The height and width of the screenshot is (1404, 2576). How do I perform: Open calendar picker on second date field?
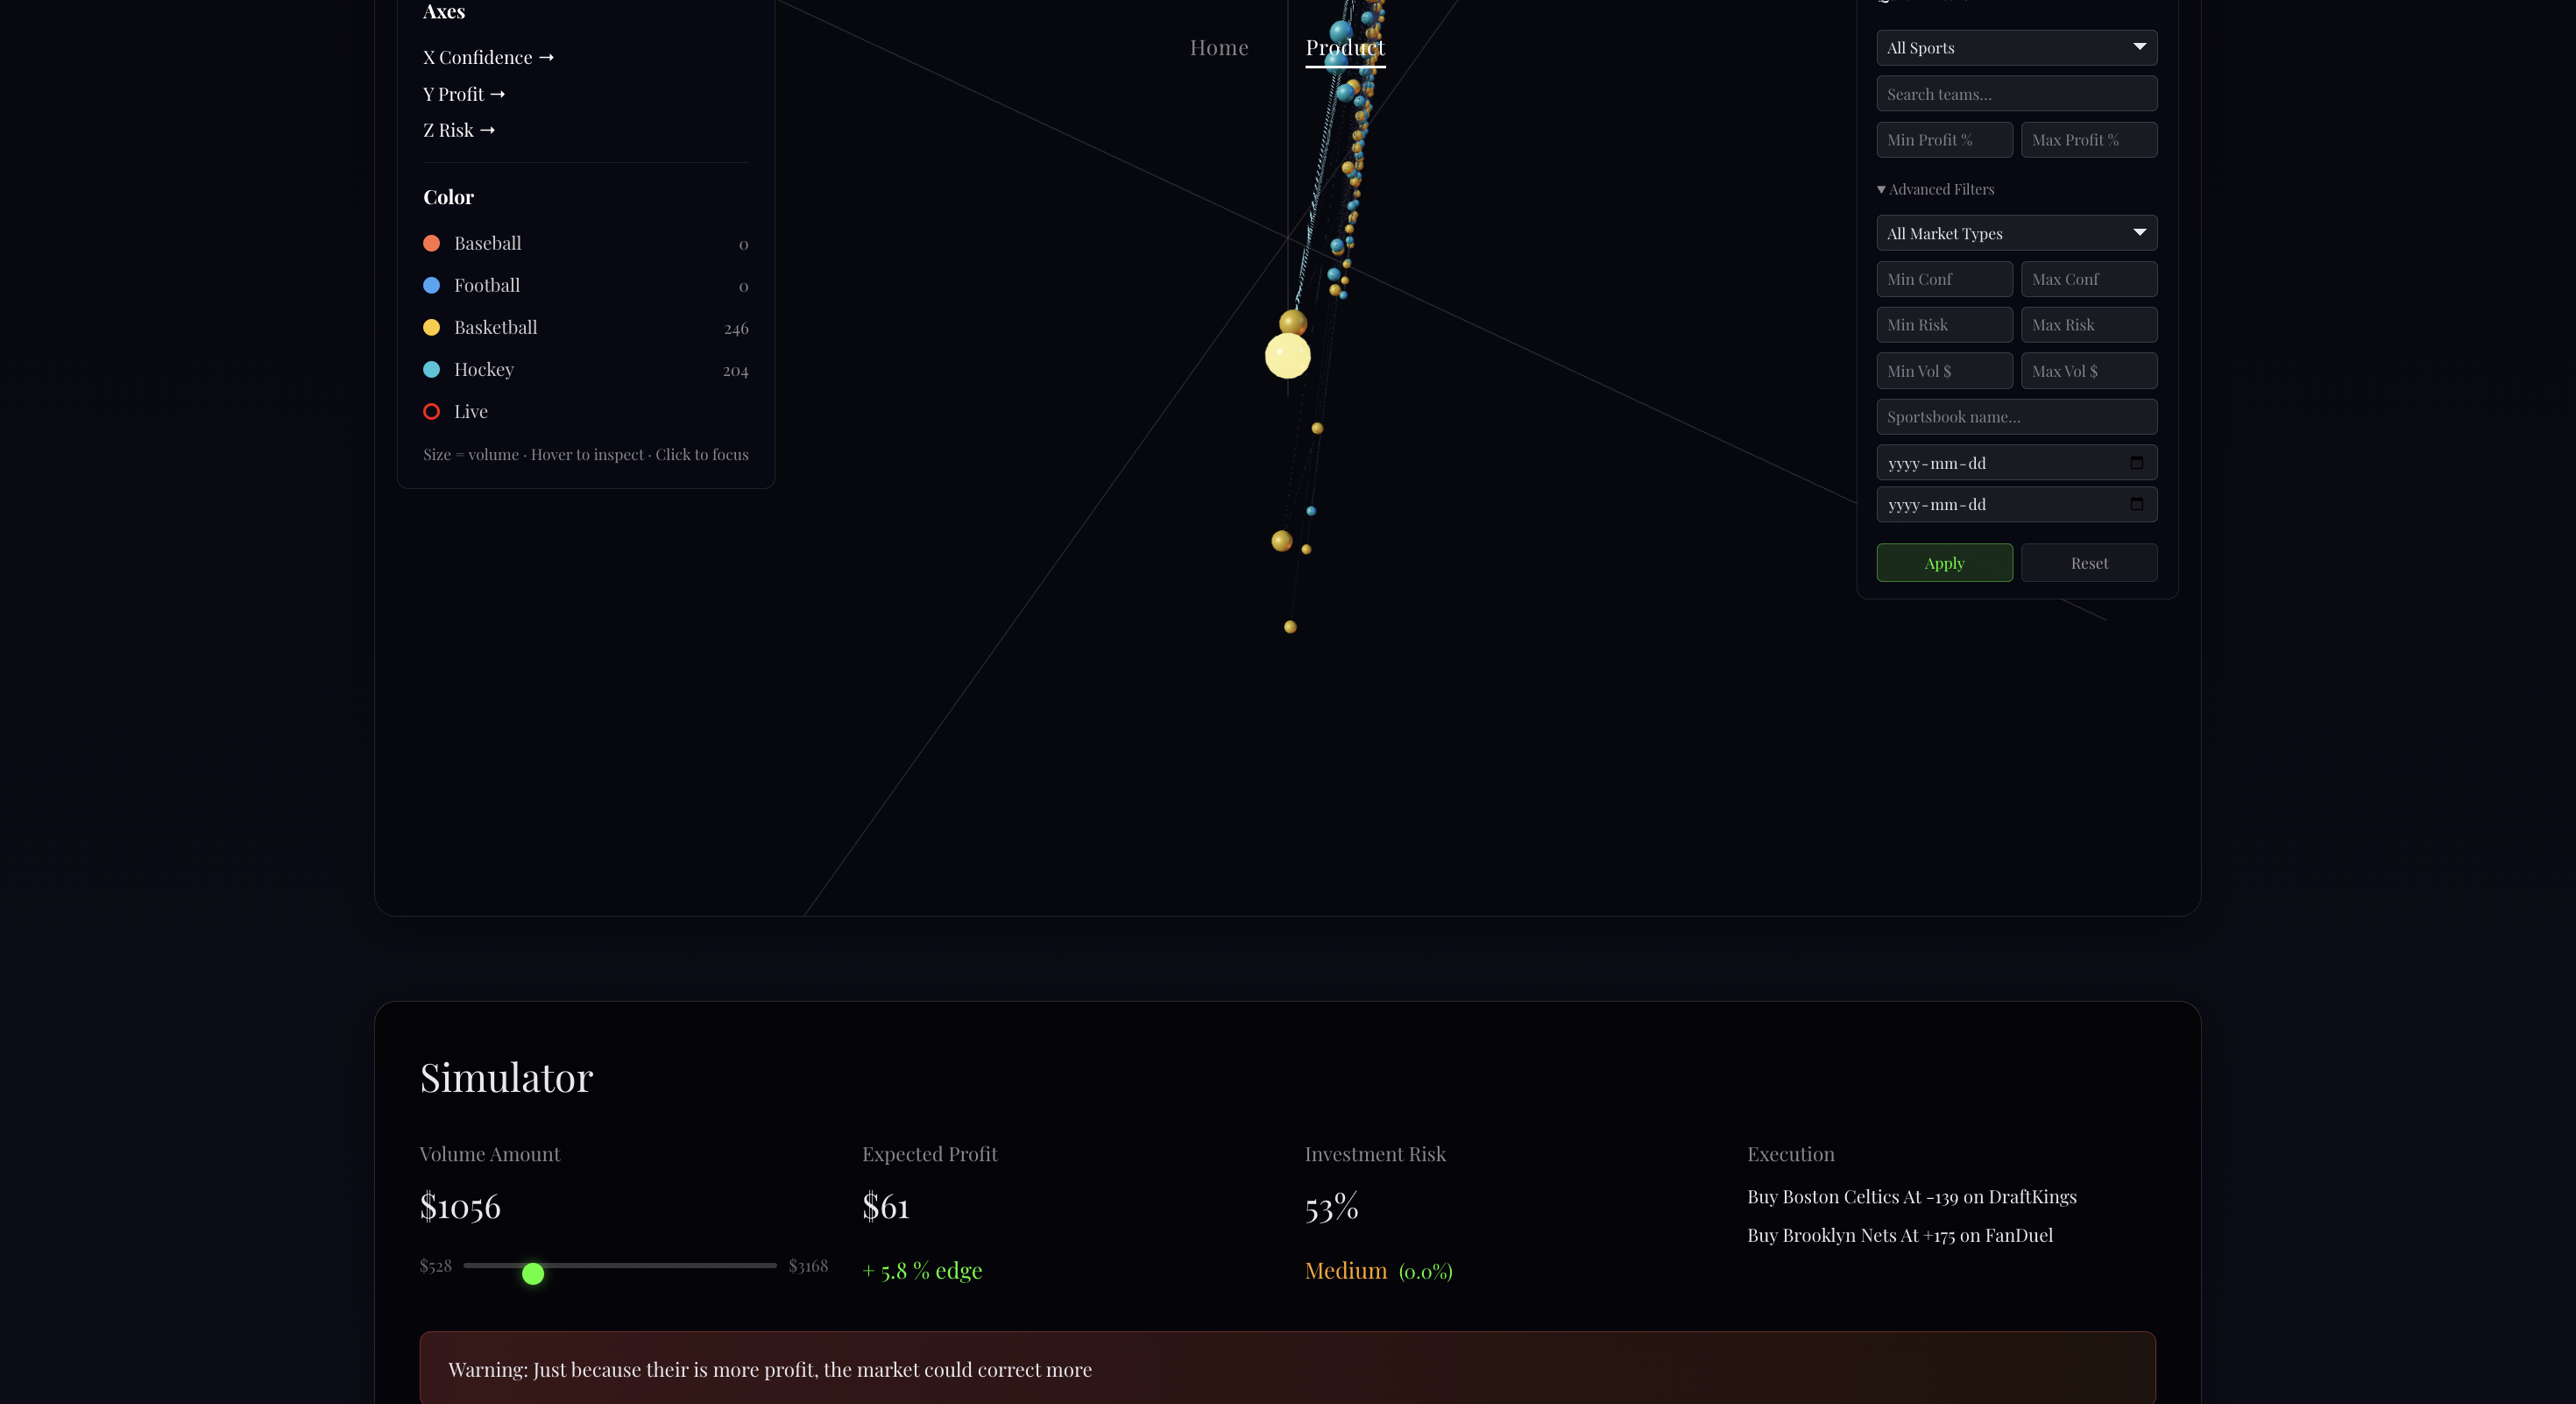pos(2136,504)
